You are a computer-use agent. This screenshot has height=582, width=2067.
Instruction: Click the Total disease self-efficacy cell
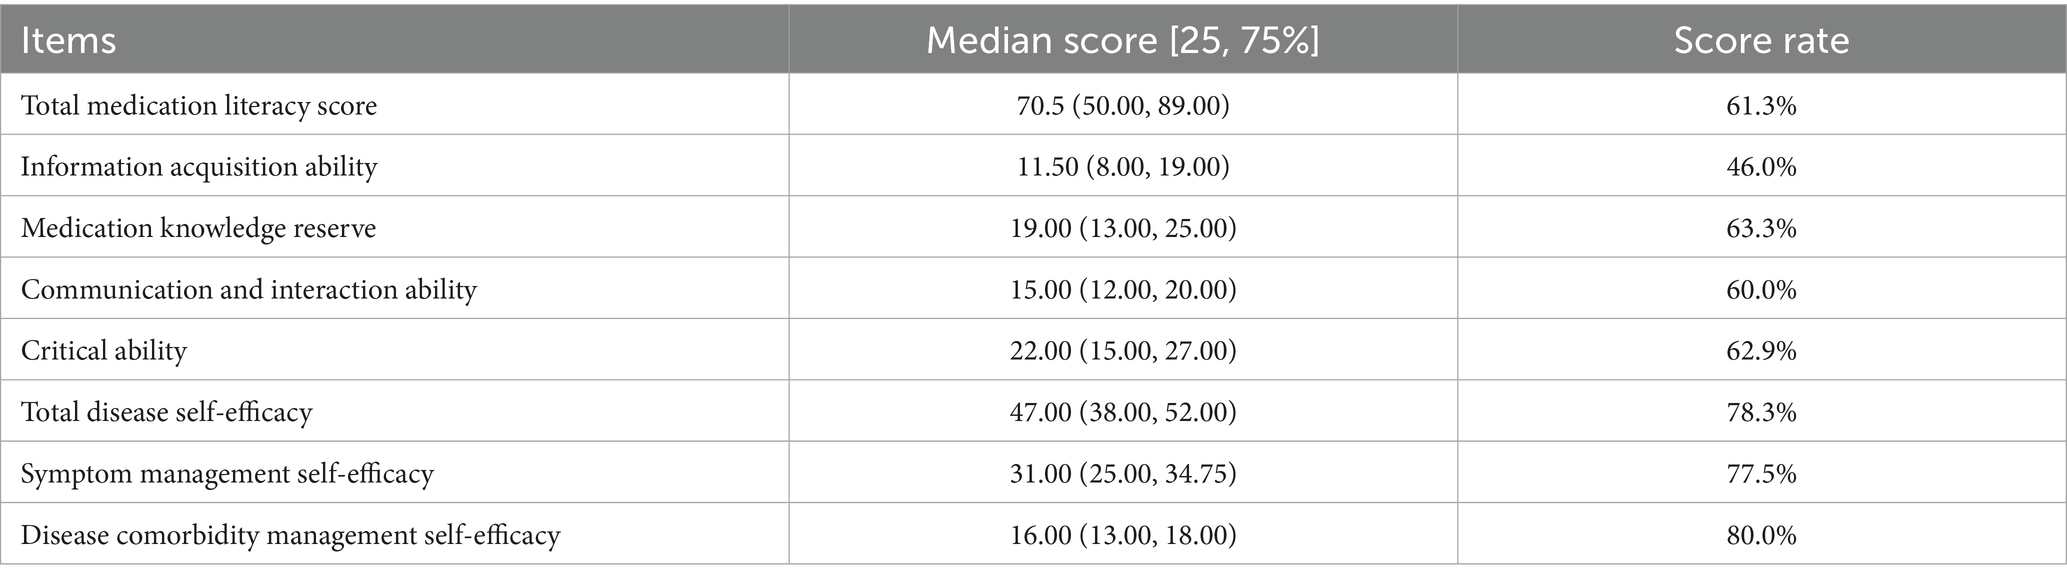pyautogui.click(x=167, y=412)
